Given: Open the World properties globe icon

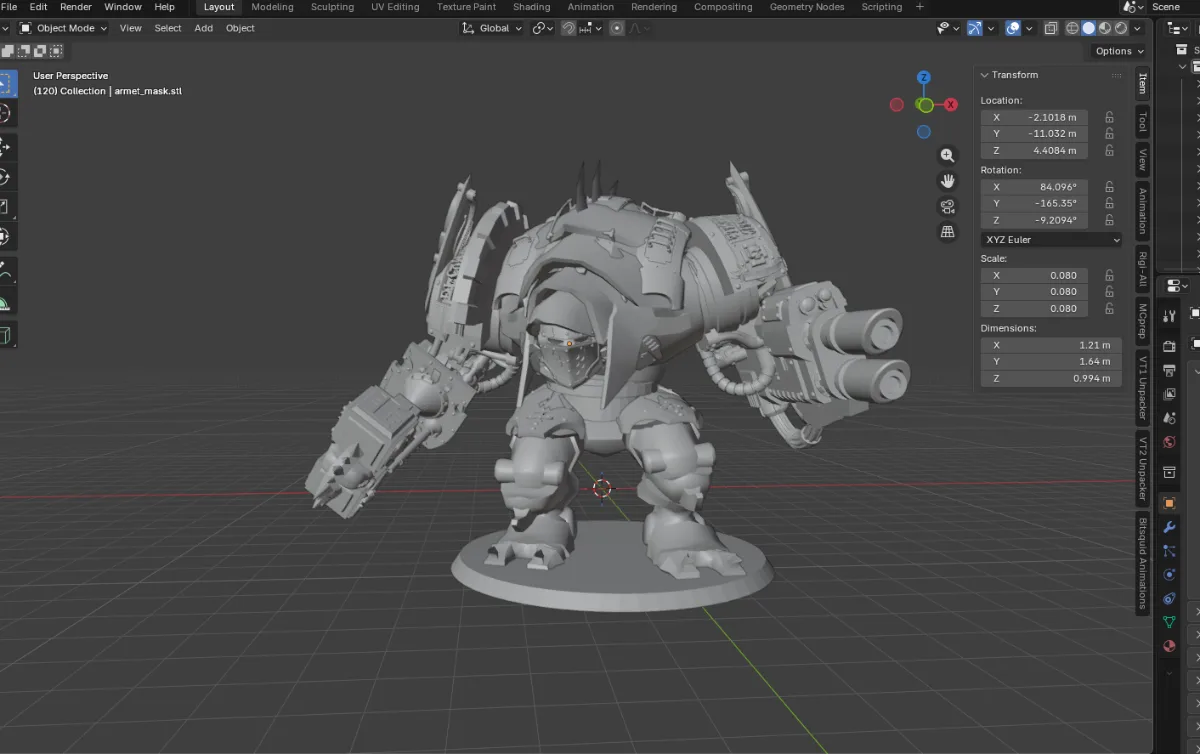Looking at the screenshot, I should tap(1169, 442).
